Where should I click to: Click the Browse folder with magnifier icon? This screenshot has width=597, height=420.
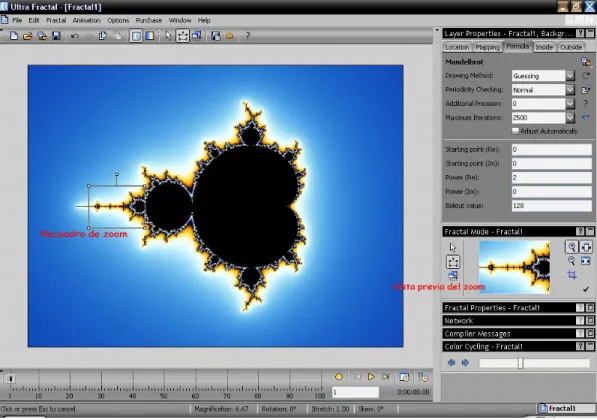pyautogui.click(x=42, y=36)
